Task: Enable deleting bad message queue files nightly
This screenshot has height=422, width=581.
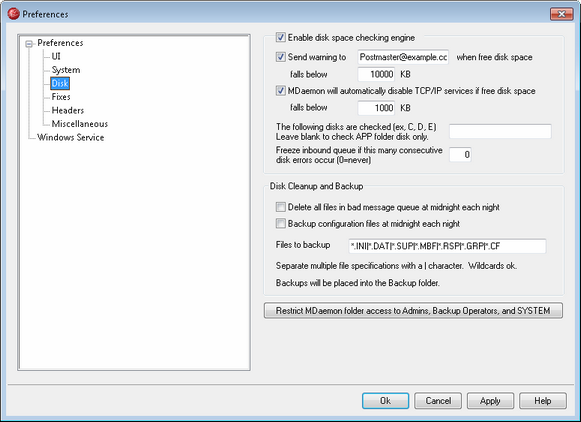Action: (280, 207)
